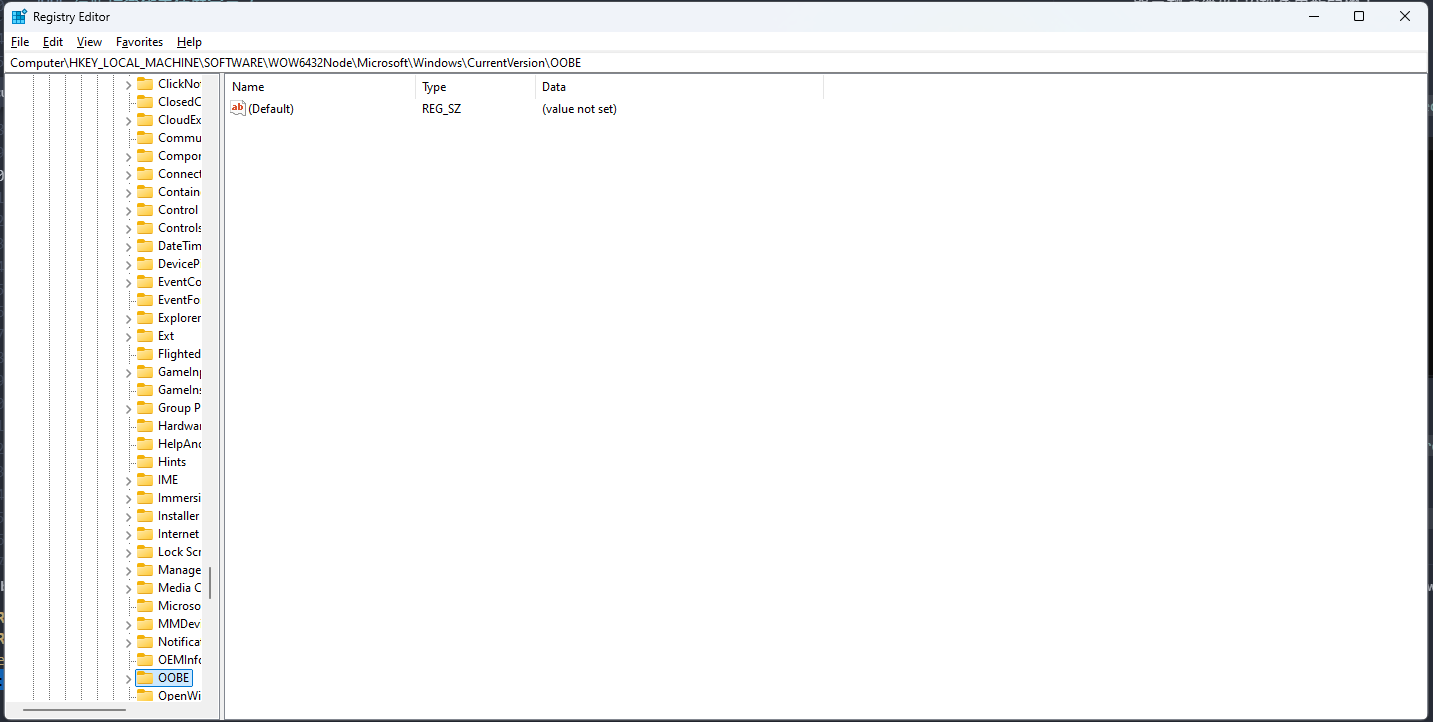
Task: Open the Edit menu
Action: pos(52,41)
